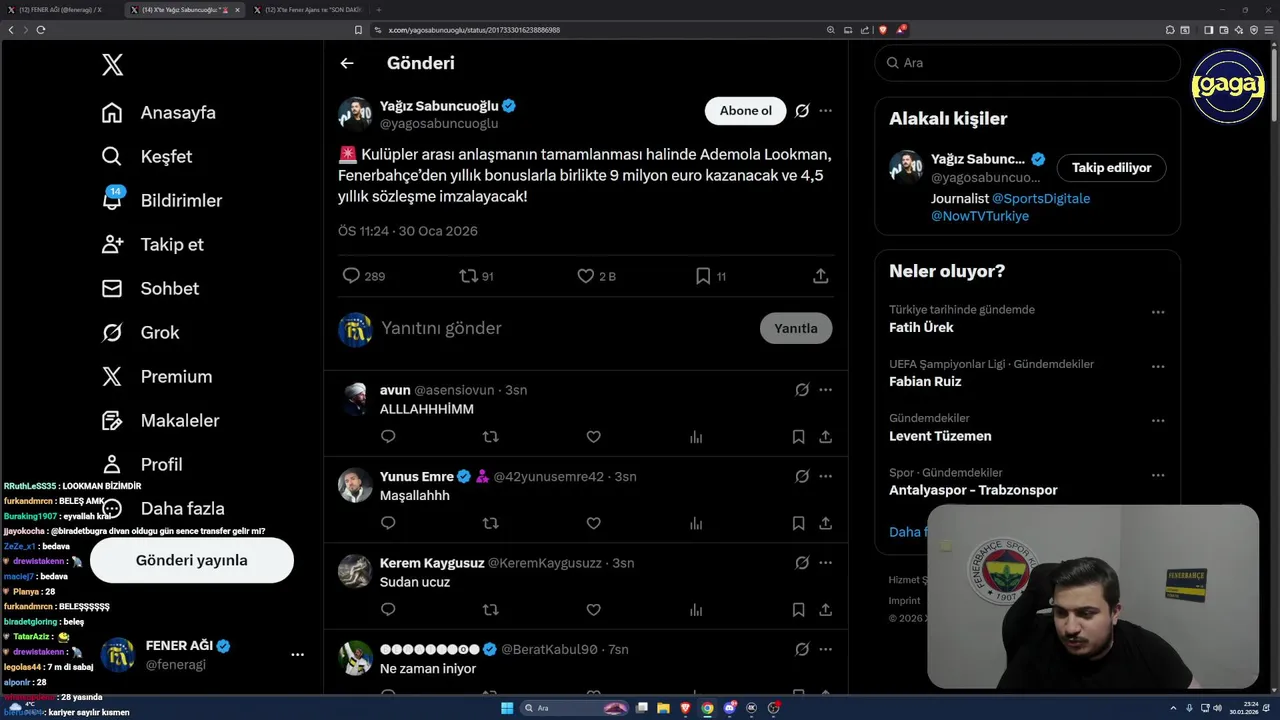The image size is (1280, 720).
Task: Open more options on main post
Action: [x=825, y=110]
